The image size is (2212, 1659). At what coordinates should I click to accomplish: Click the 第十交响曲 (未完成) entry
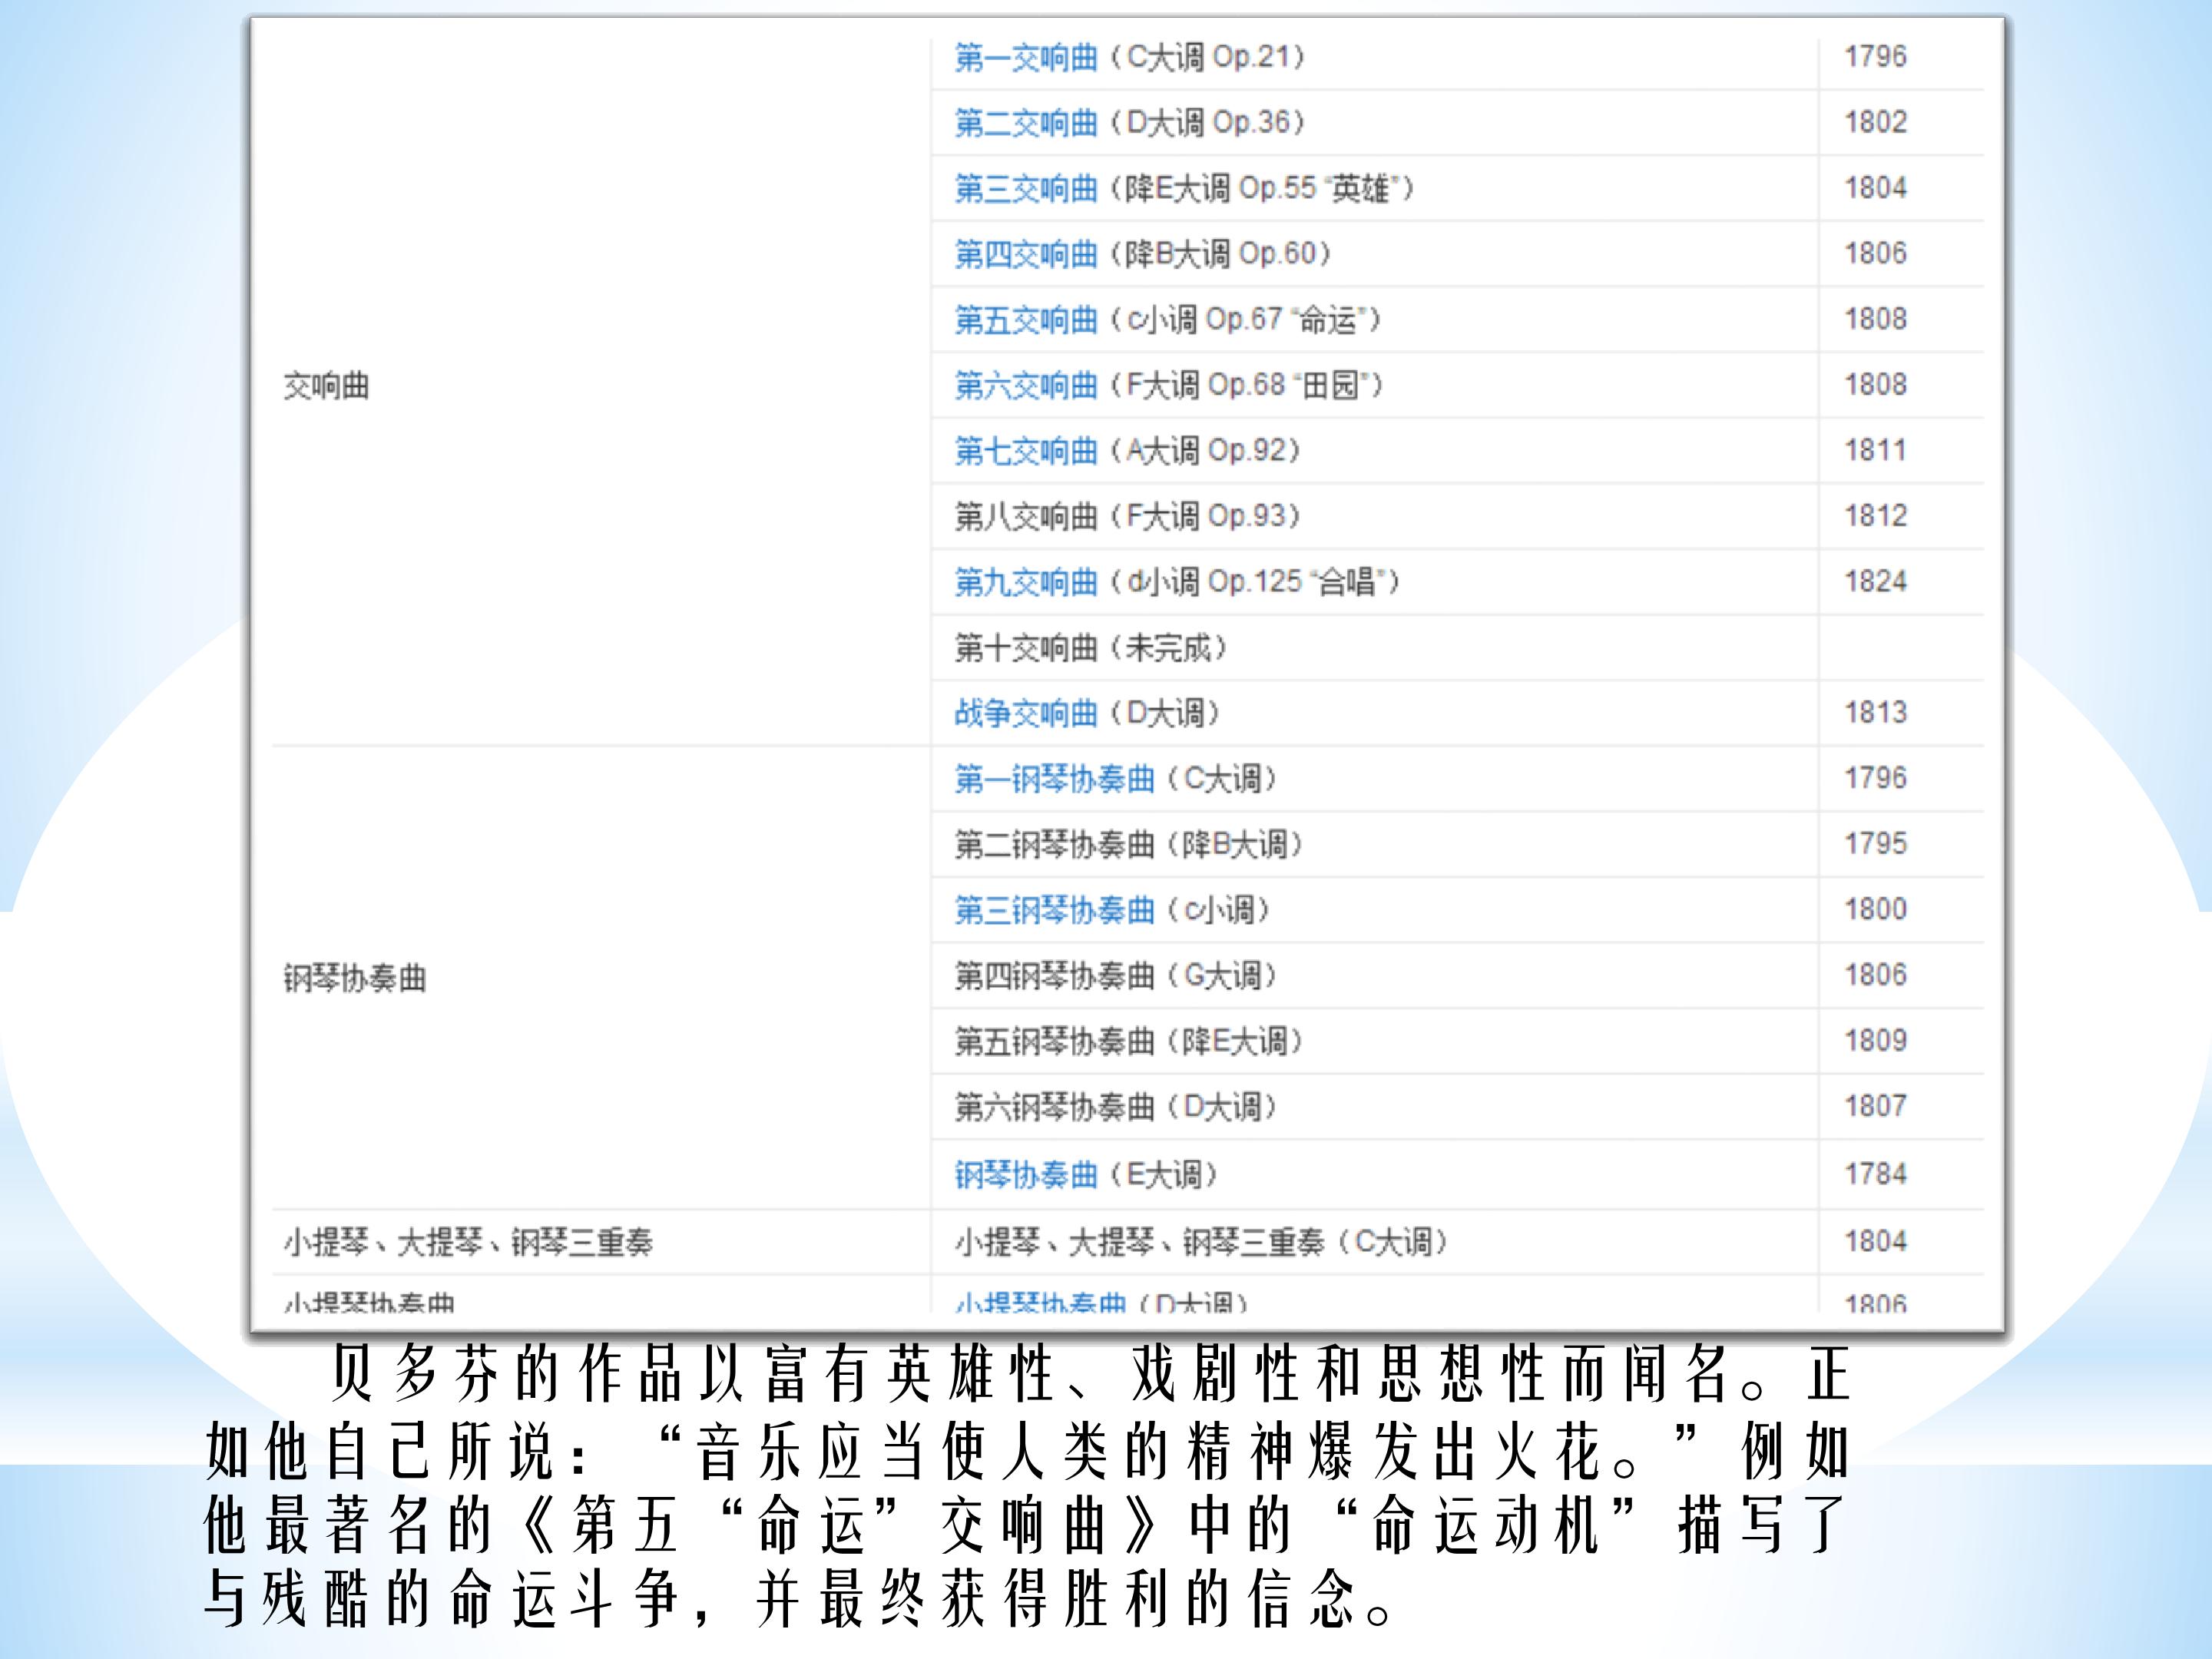(x=1090, y=649)
